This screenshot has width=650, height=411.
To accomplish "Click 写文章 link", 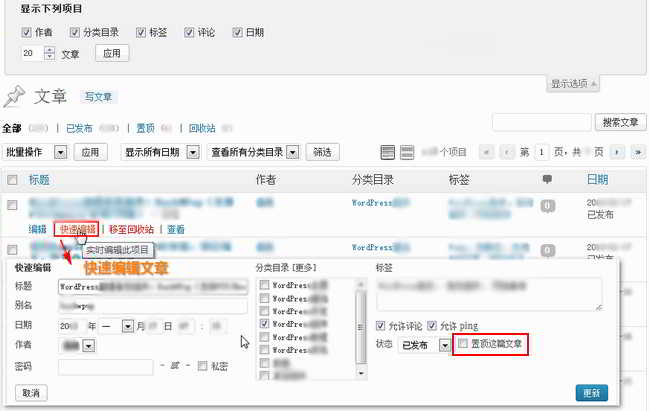I will coord(98,97).
